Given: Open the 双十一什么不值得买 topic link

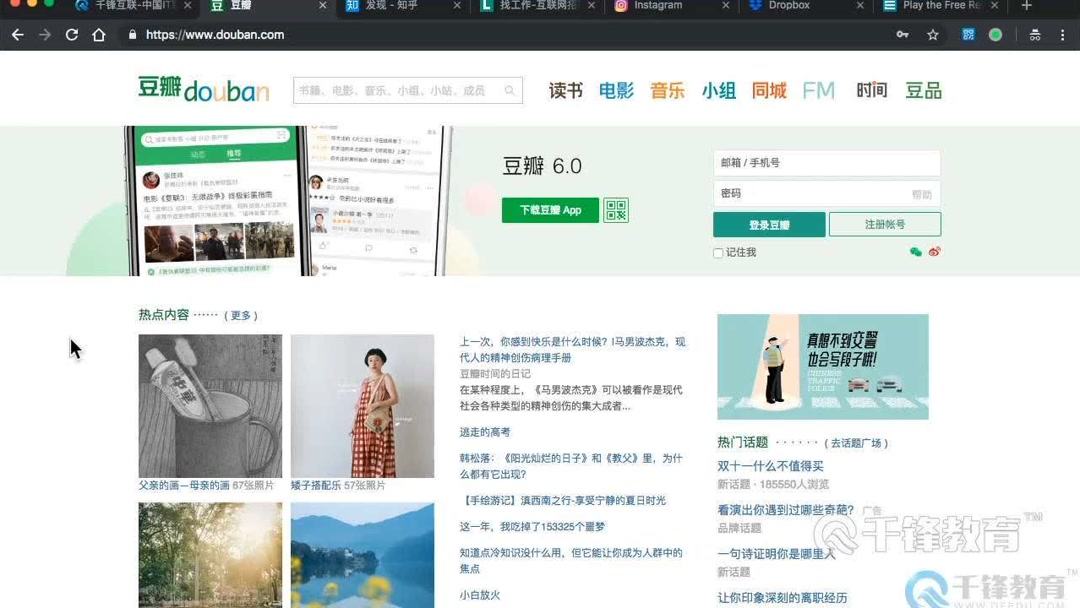Looking at the screenshot, I should tap(769, 466).
